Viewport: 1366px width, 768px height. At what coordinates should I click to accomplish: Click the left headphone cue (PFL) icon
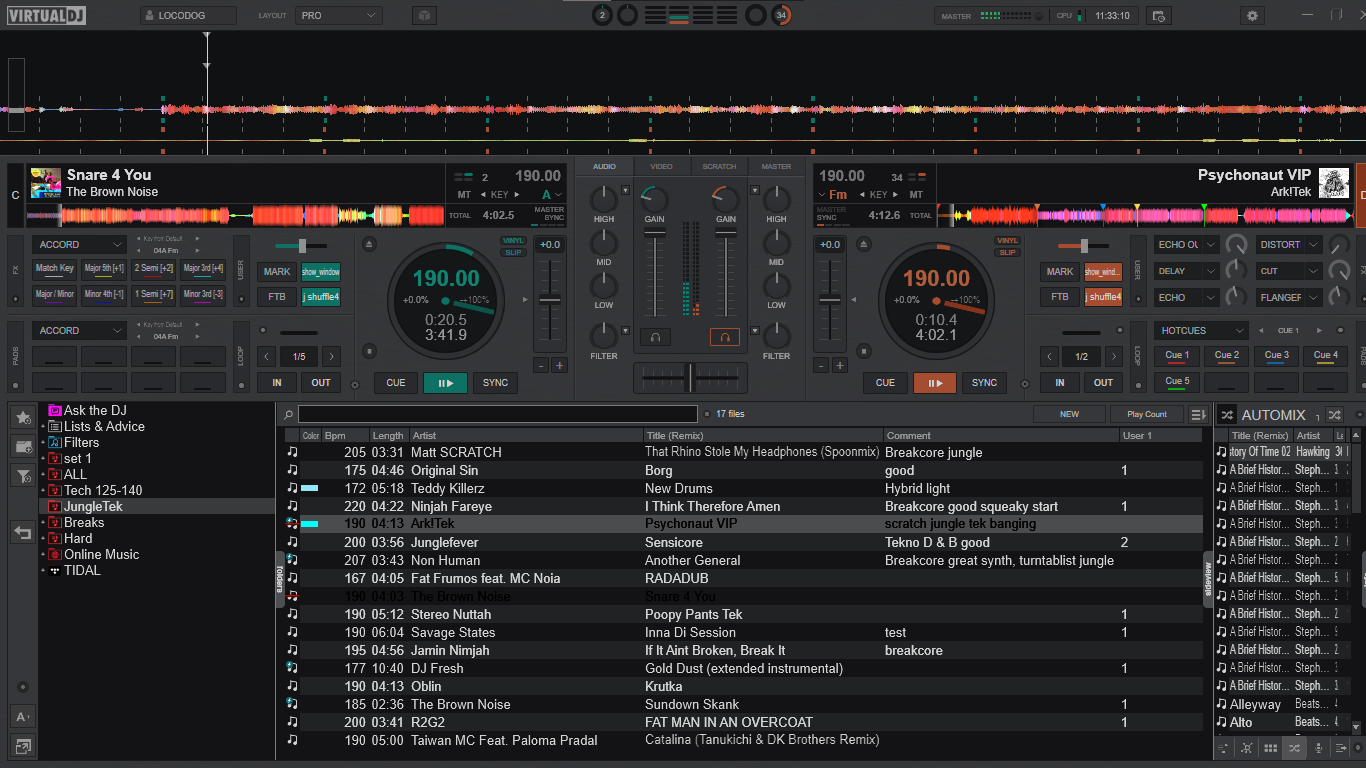point(655,337)
